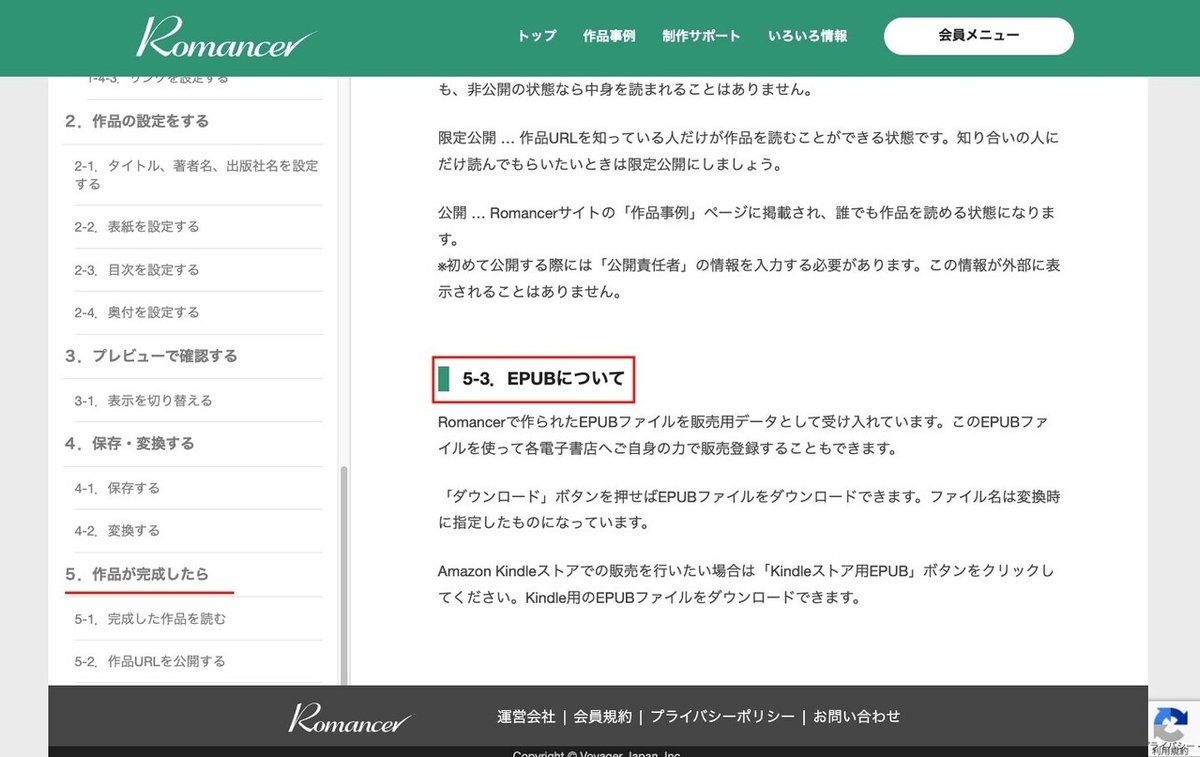Open sidebar item 4-2．変換する

[117, 531]
